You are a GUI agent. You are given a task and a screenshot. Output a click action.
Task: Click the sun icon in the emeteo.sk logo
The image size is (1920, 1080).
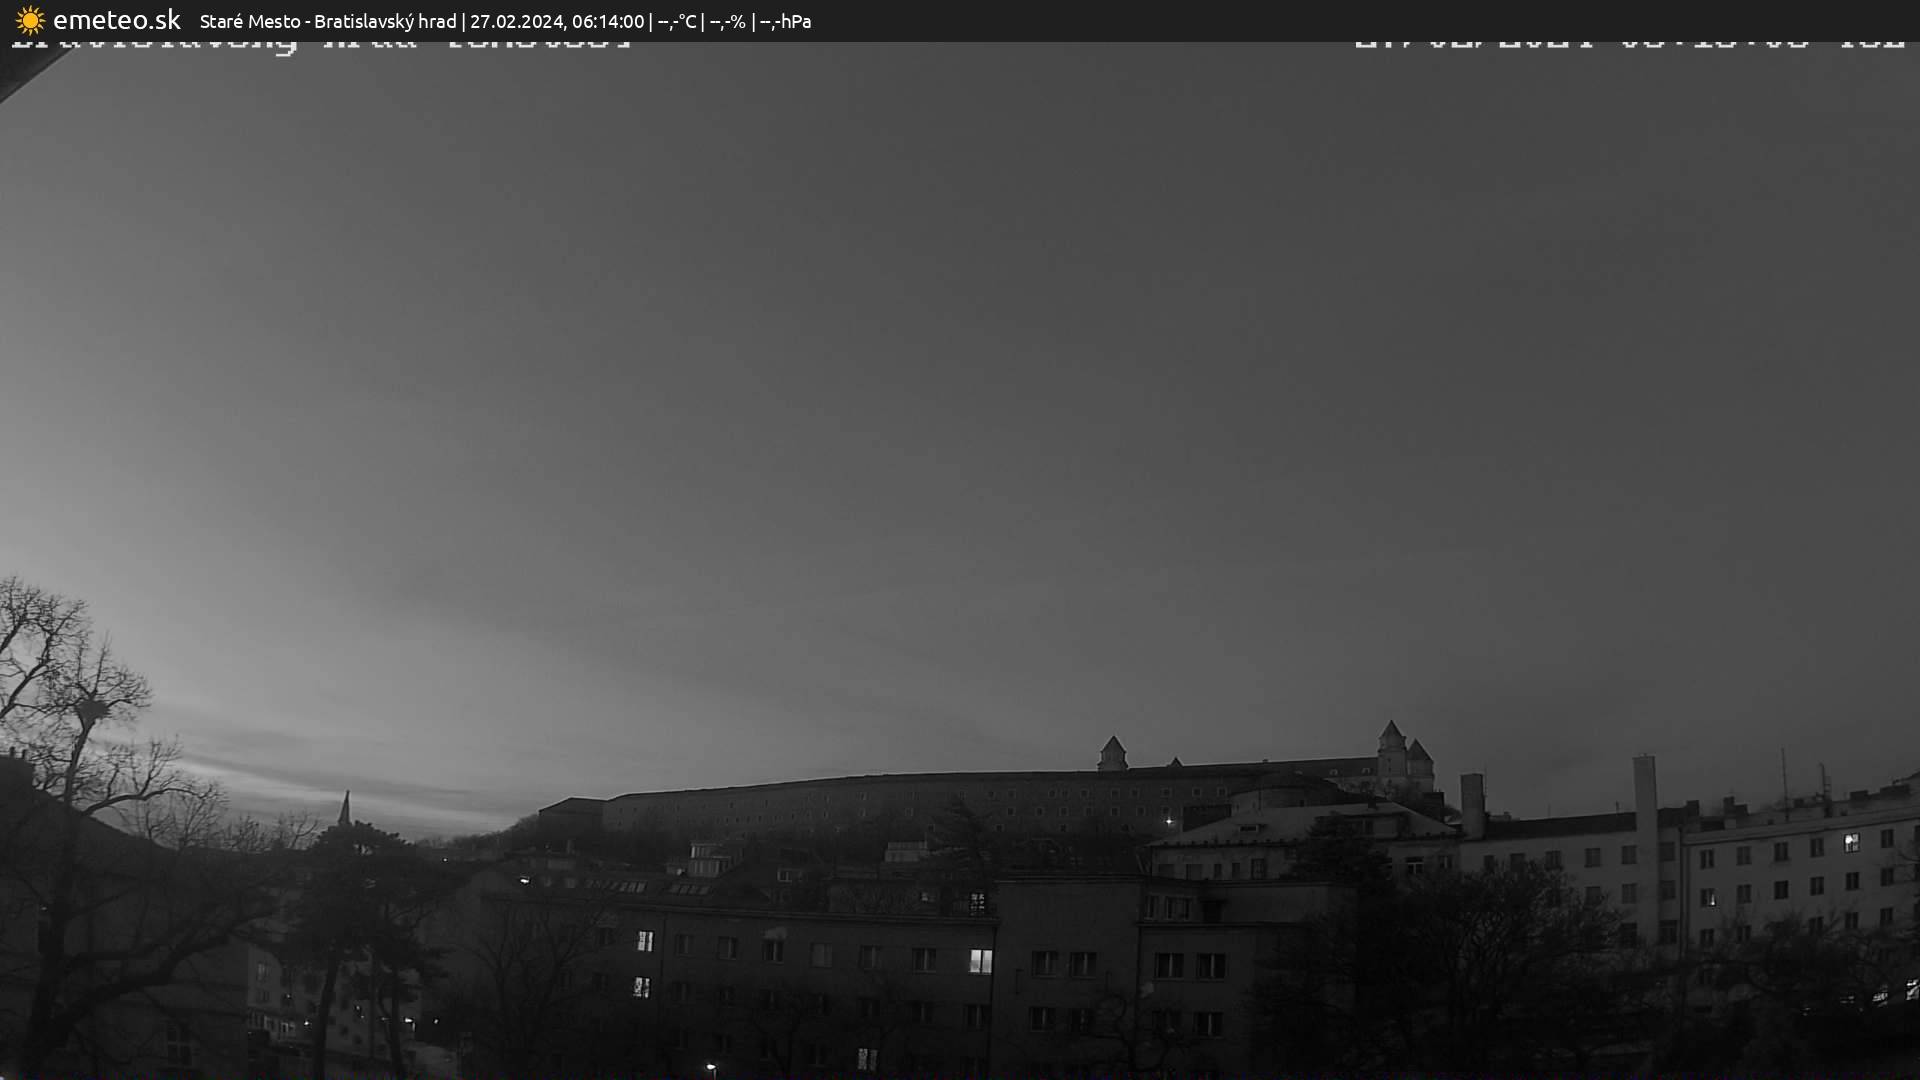[x=29, y=20]
